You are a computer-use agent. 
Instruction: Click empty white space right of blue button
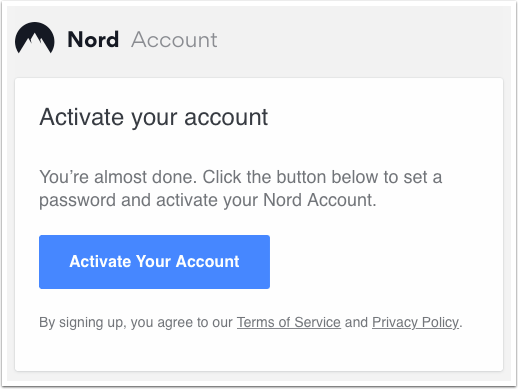click(383, 262)
